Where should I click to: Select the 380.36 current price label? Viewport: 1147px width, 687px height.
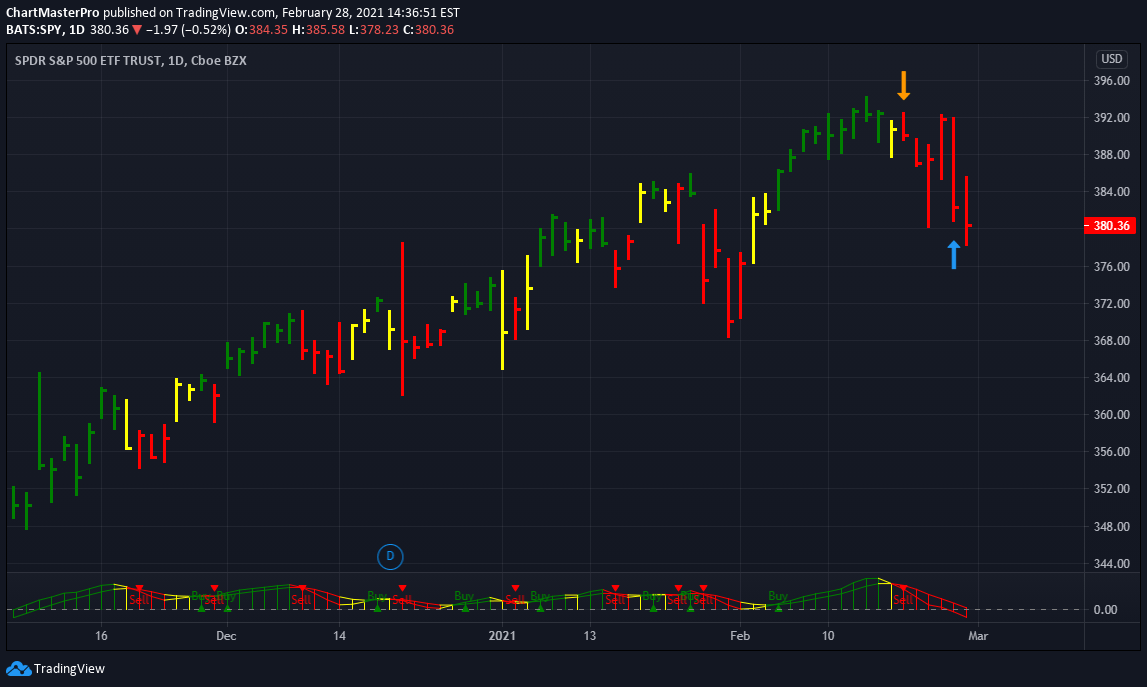pos(1110,225)
